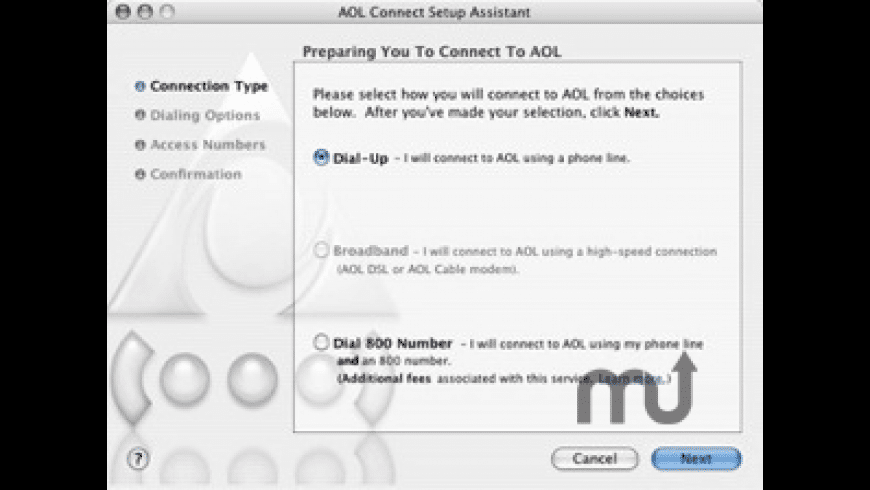Screen dimensions: 870x490
Task: Open the Access Numbers step
Action: coord(207,145)
